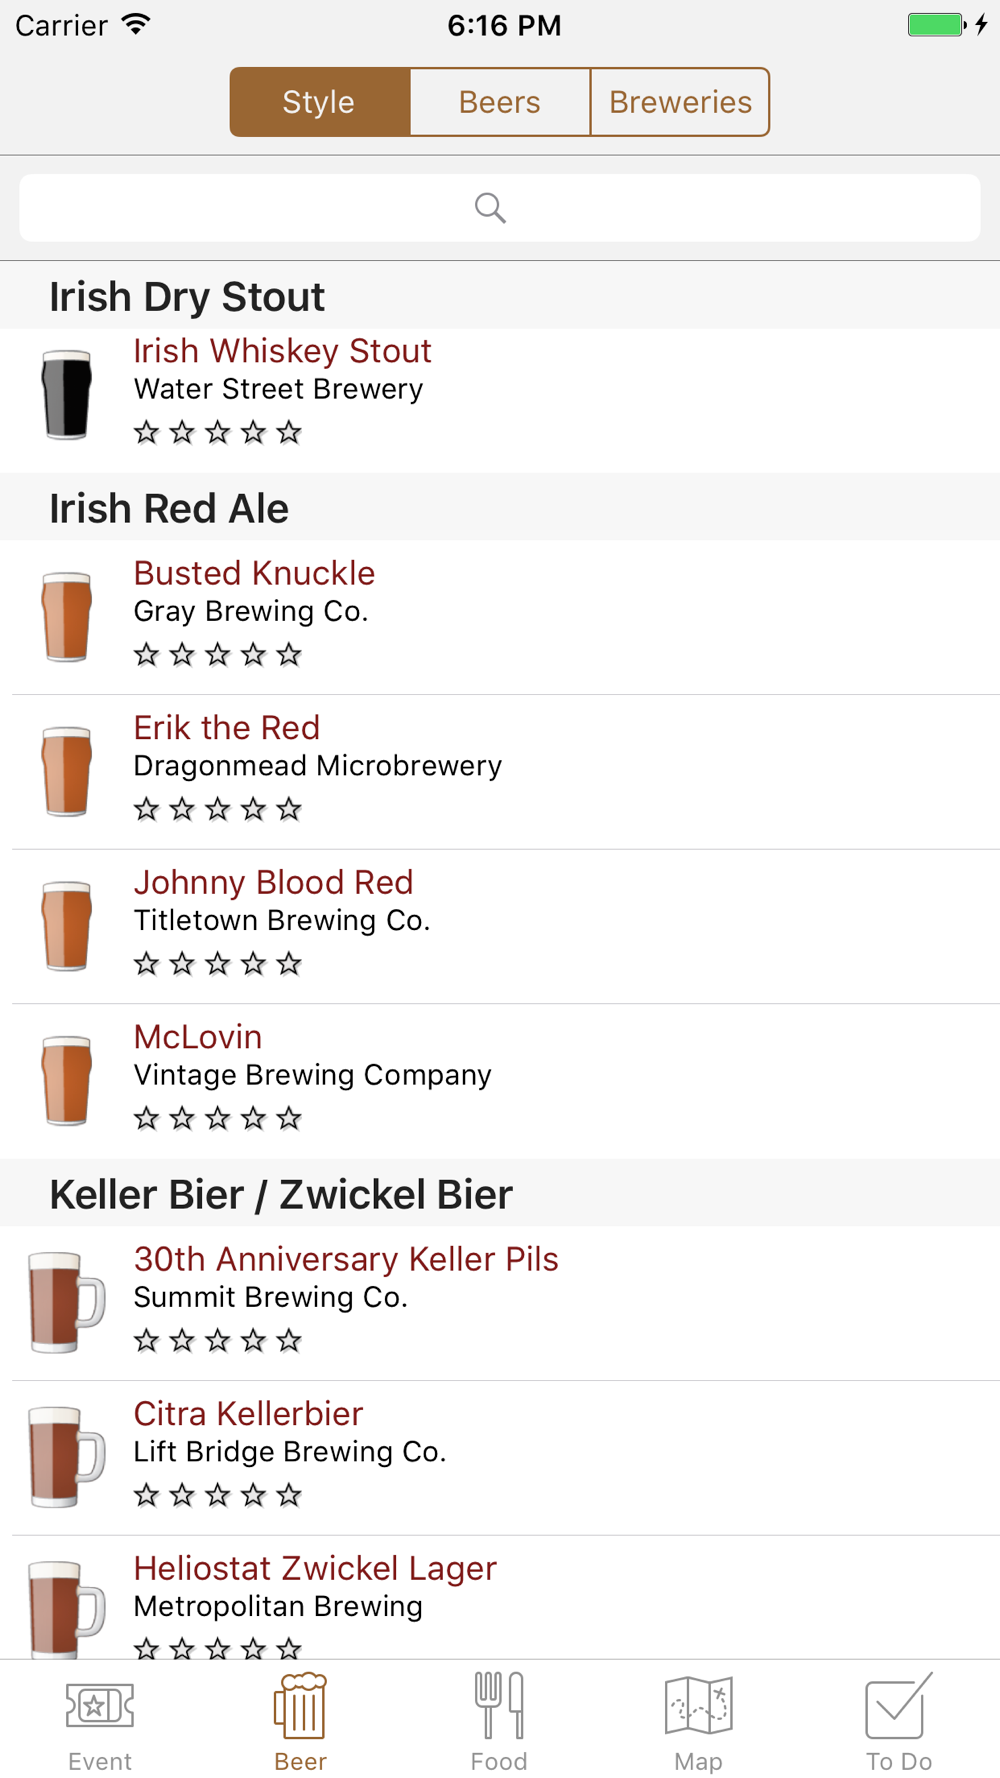Tap the black stout glass icon
Screen dimensions: 1000x1778
67,394
